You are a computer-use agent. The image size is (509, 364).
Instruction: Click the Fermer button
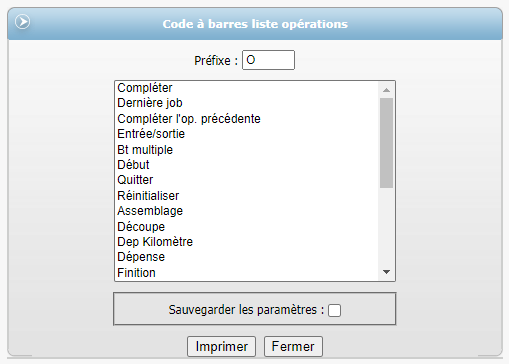tap(293, 346)
